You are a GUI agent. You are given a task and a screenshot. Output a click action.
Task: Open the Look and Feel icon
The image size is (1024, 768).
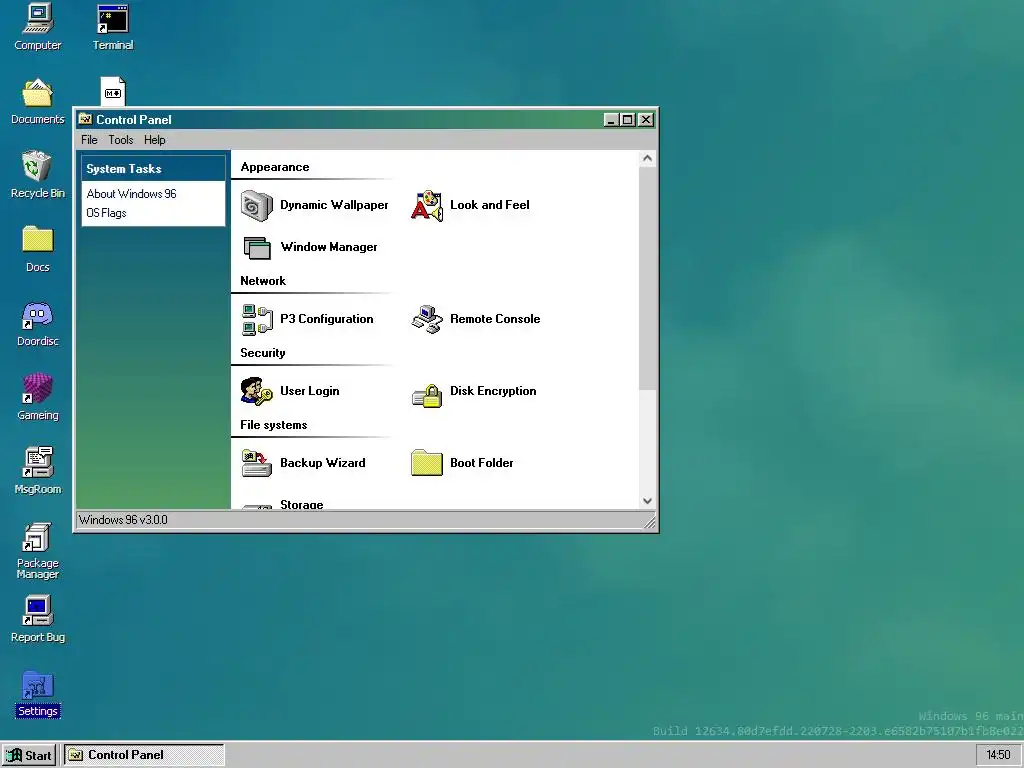[x=427, y=205]
